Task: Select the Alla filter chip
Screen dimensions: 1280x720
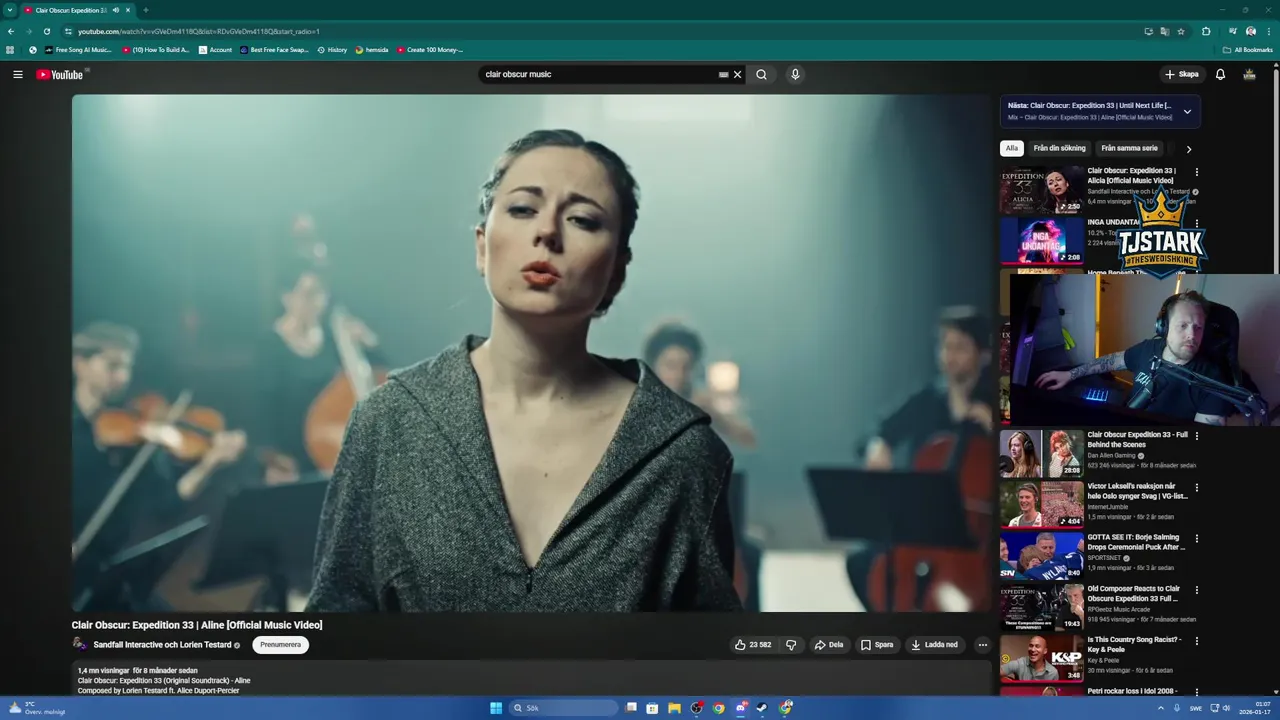Action: click(1012, 148)
